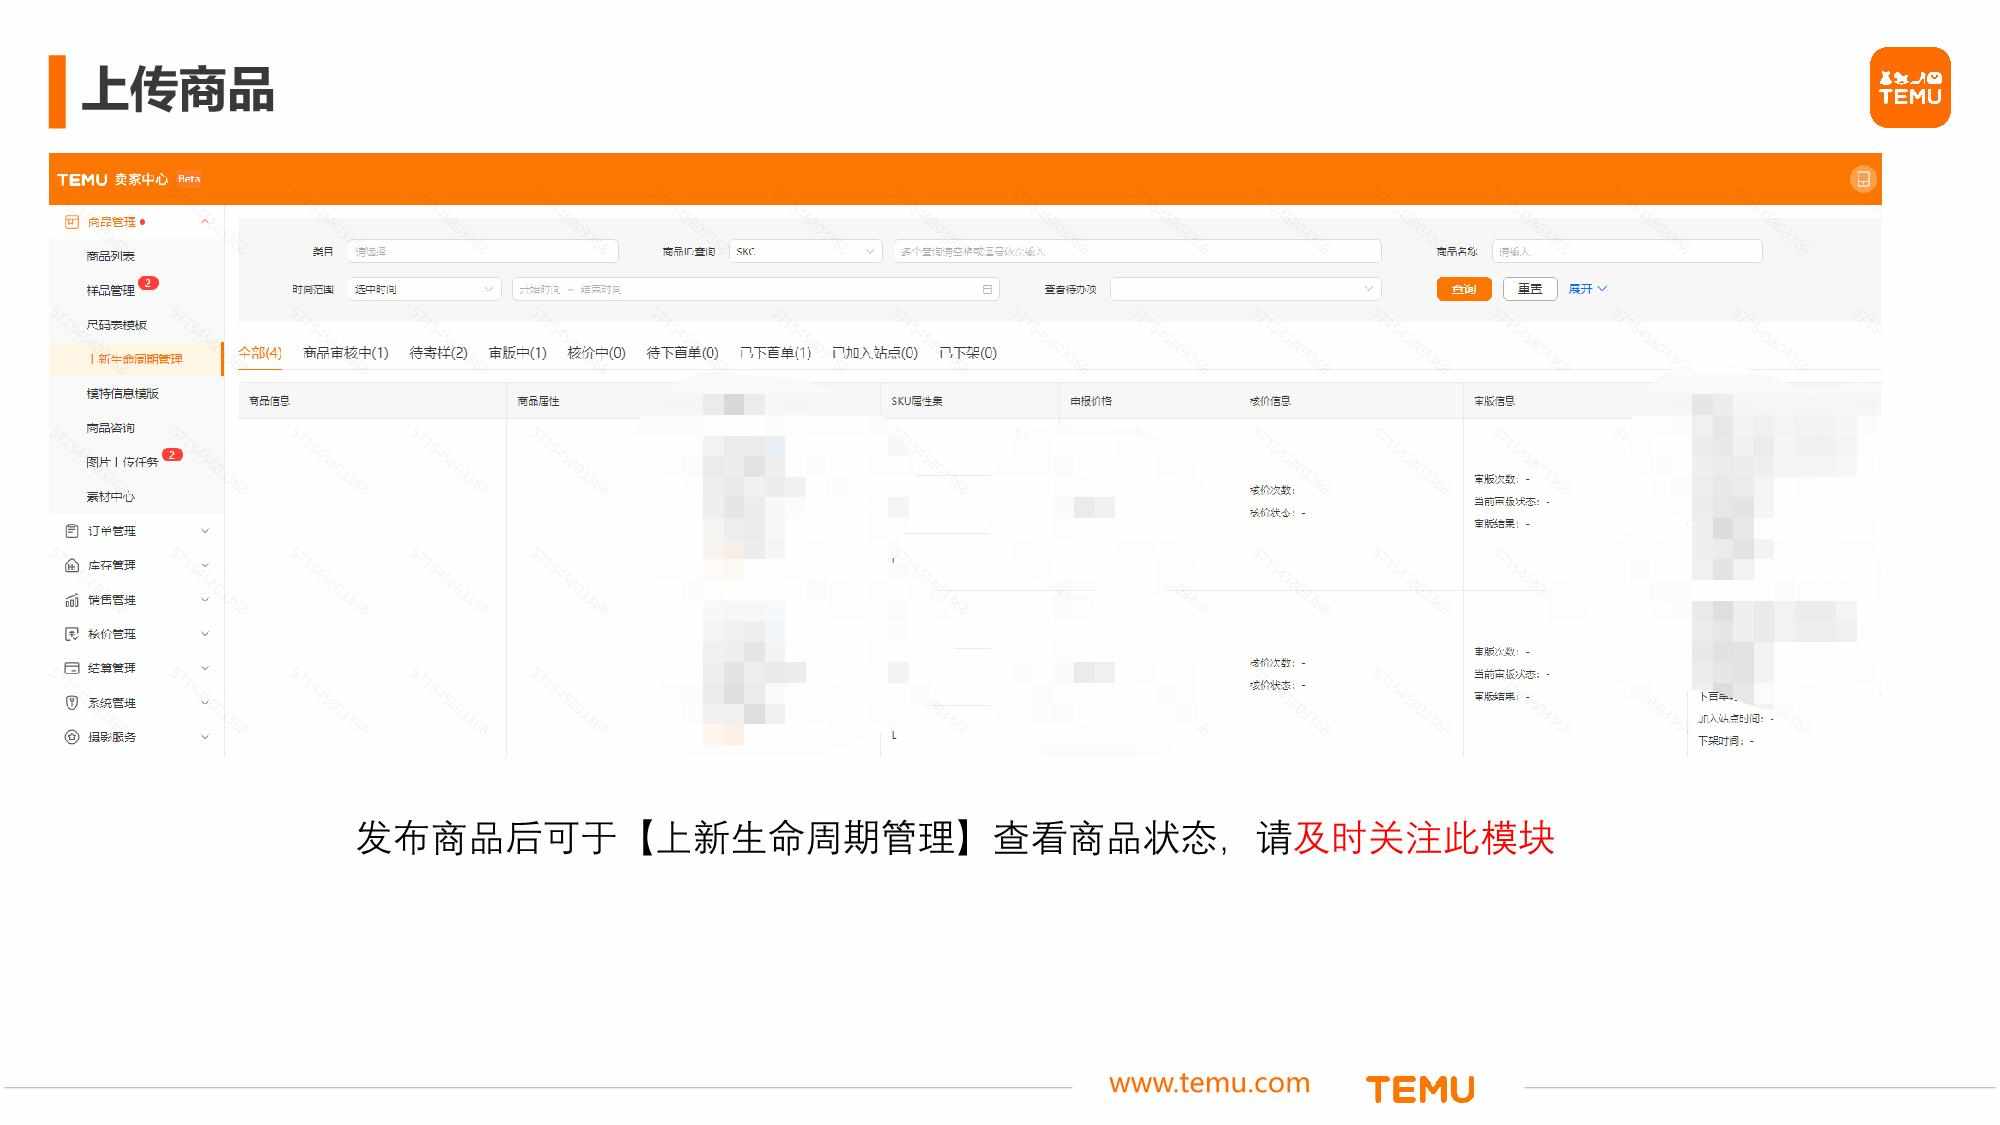The width and height of the screenshot is (2000, 1125).
Task: Click the 申报价格 column header
Action: pos(1091,401)
